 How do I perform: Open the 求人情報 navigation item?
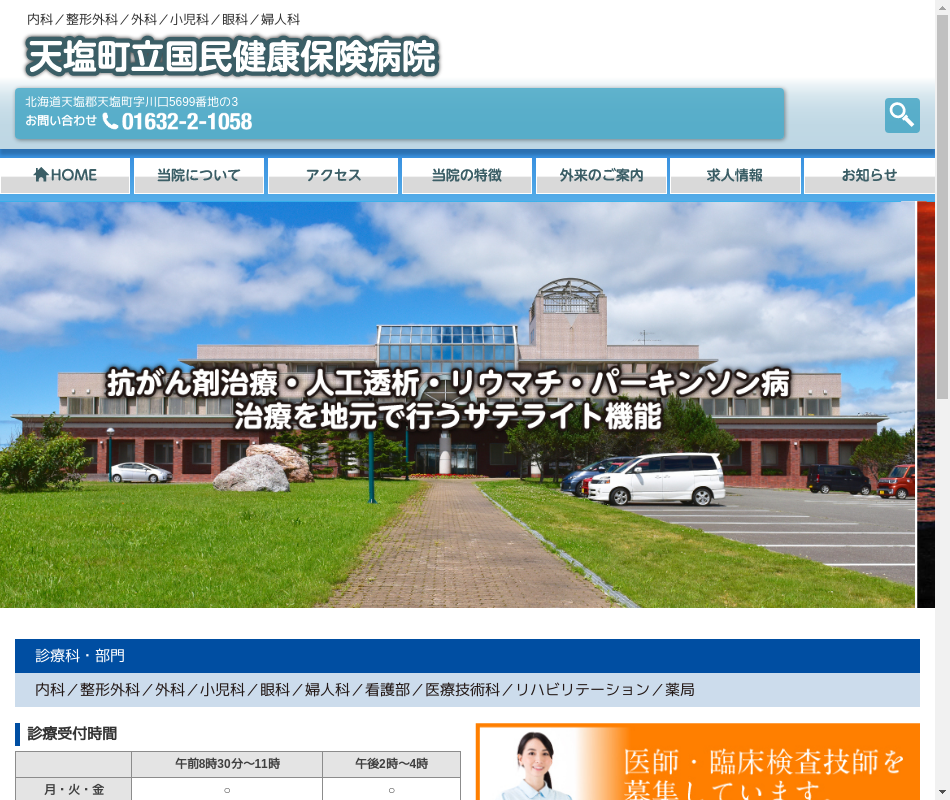coord(735,175)
